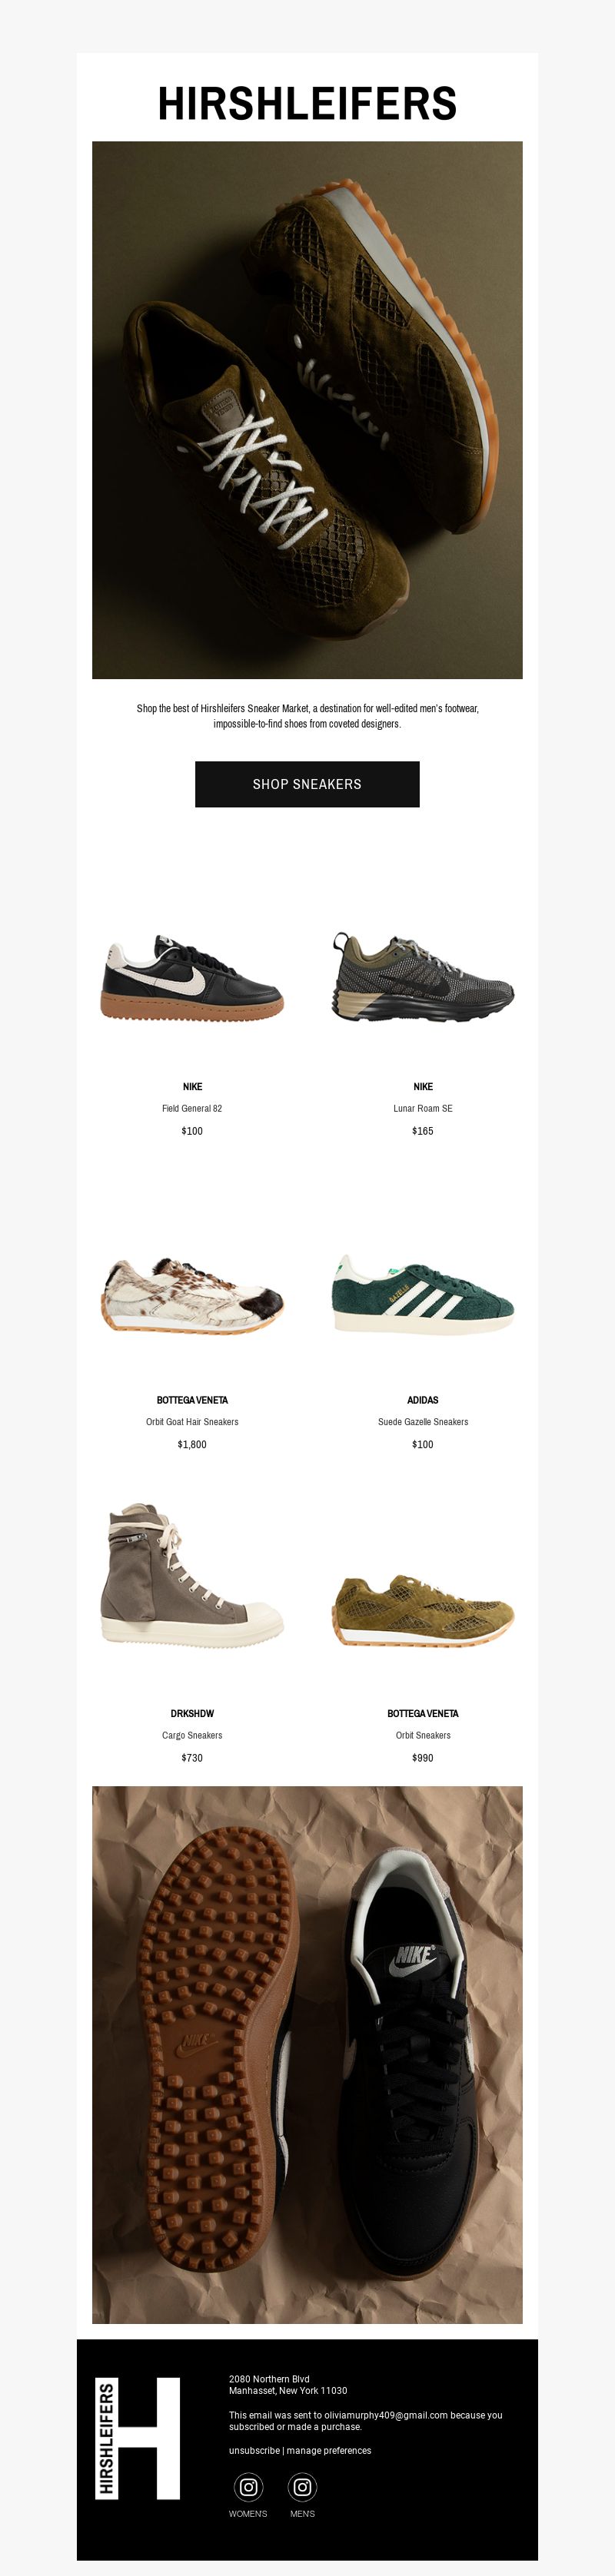Open the Men's Instagram icon
Viewport: 615px width, 2576px height.
302,2486
